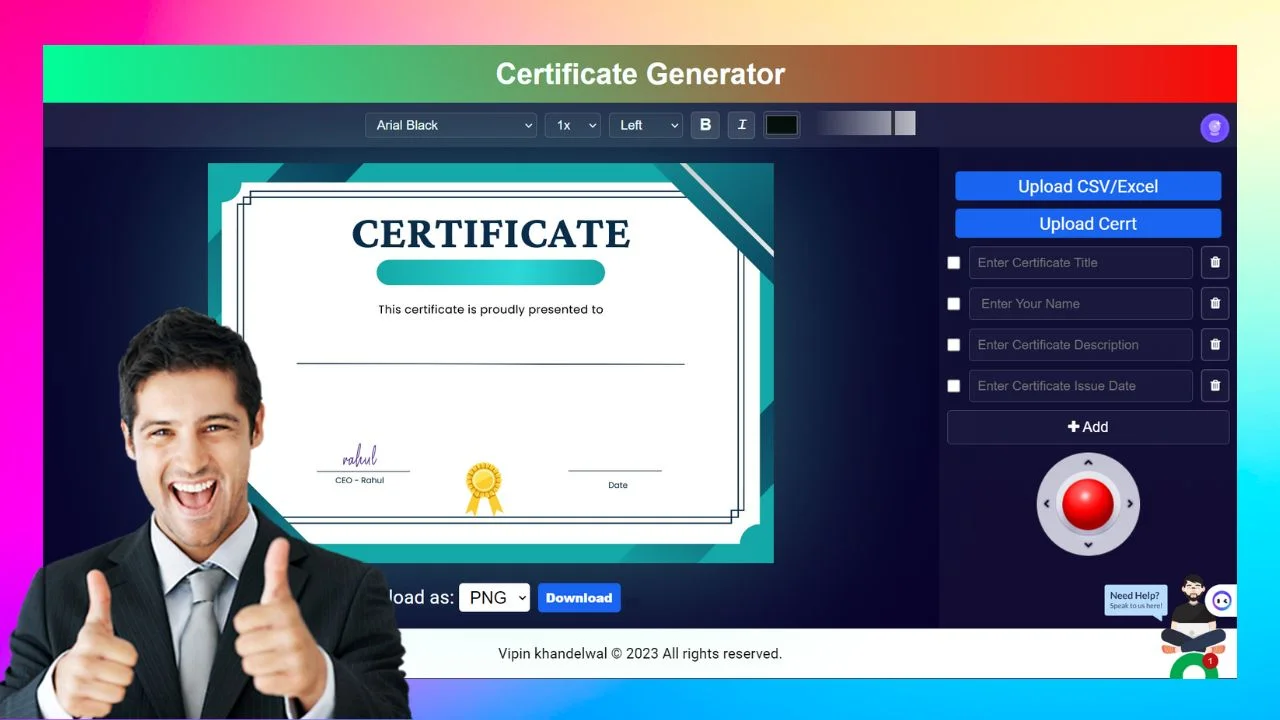This screenshot has width=1280, height=720.
Task: Check the Certificate Title checkbox
Action: [x=954, y=263]
